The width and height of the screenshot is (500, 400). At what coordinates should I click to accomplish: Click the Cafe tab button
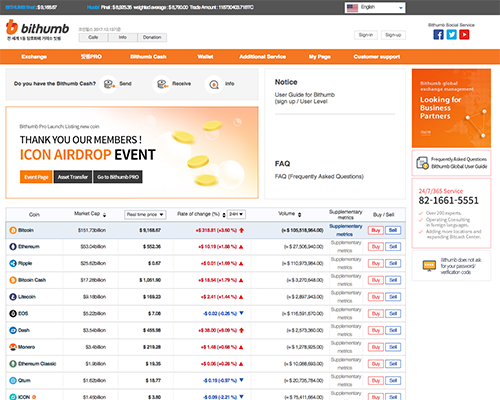coord(93,37)
